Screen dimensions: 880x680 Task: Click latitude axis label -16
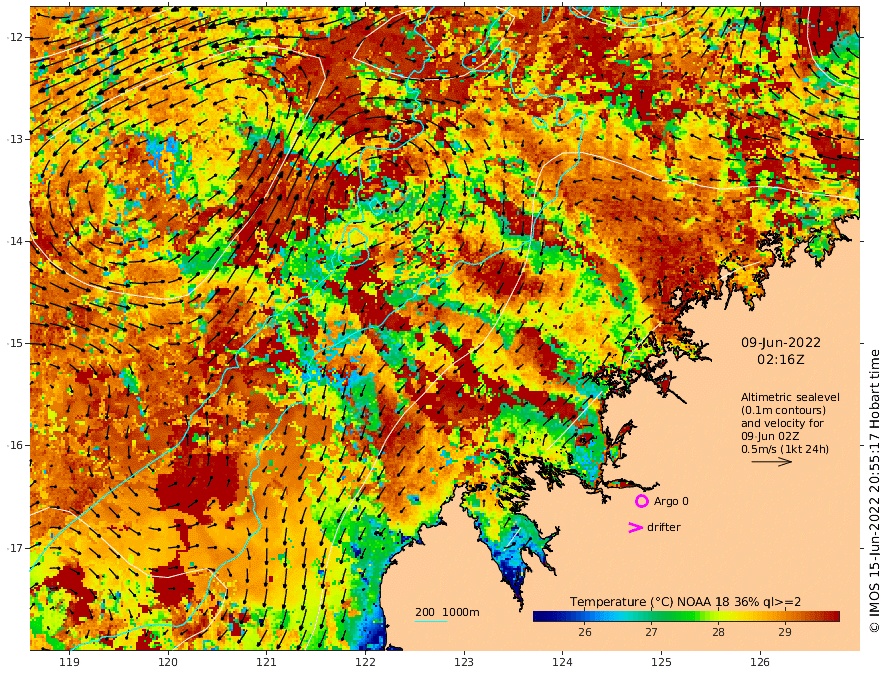(x=14, y=445)
